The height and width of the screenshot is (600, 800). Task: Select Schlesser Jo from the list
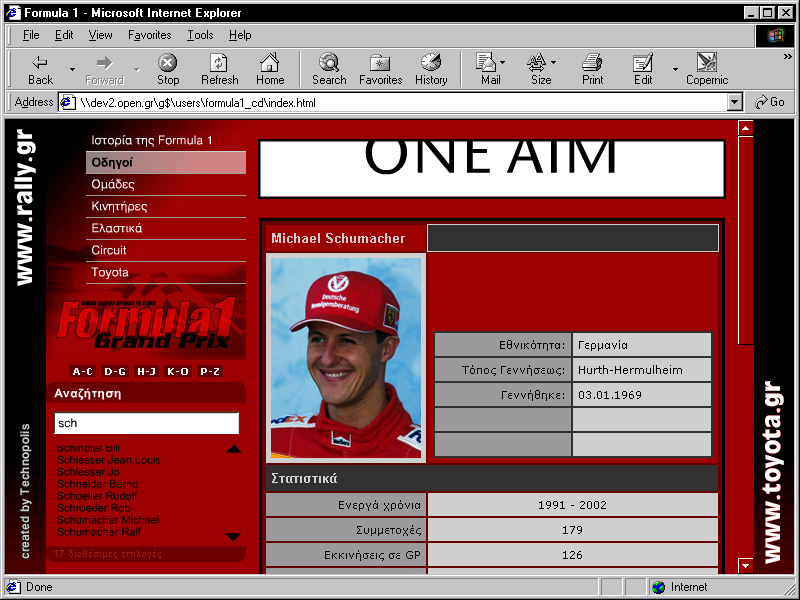(88, 472)
